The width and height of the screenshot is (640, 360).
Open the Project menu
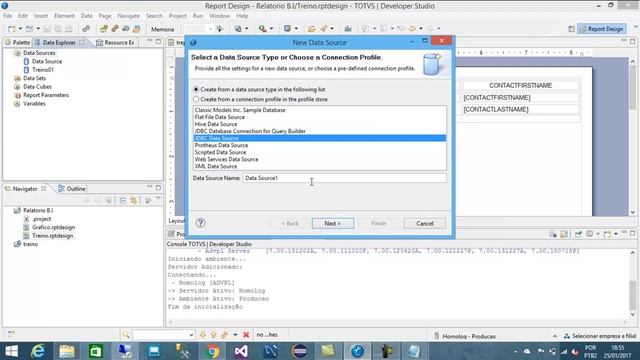click(178, 16)
